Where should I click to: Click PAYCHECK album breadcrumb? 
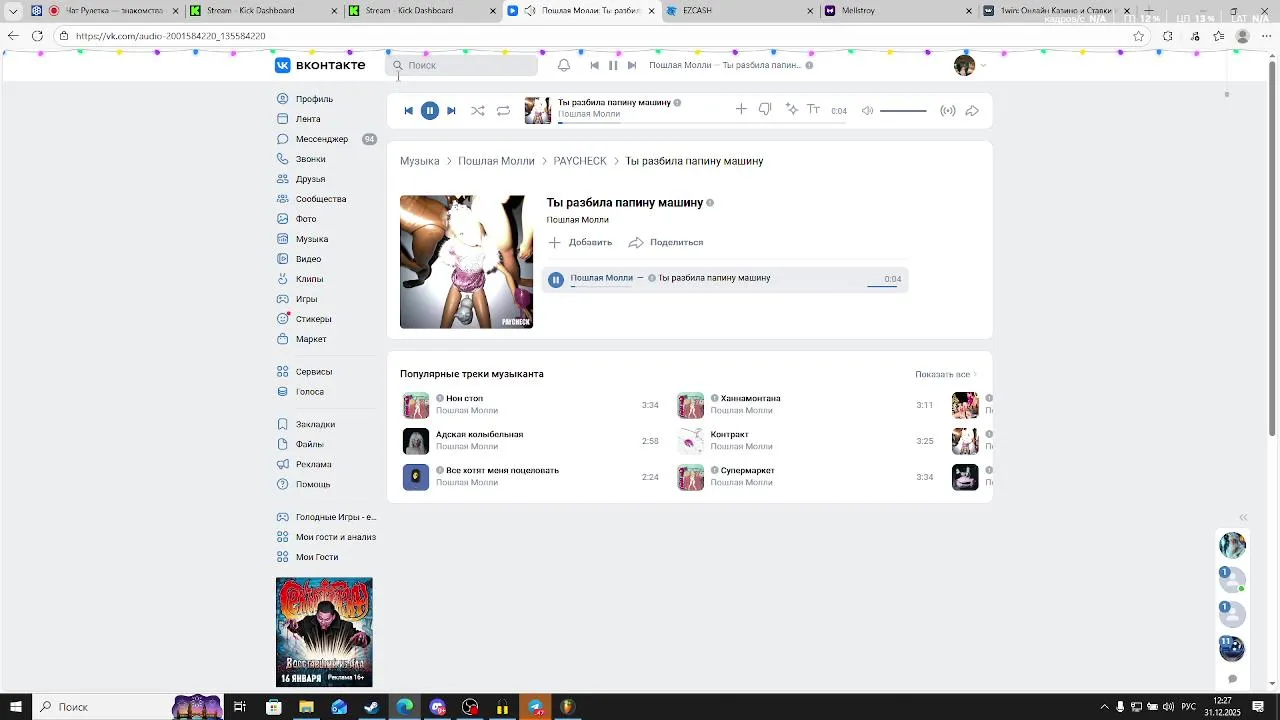point(580,161)
